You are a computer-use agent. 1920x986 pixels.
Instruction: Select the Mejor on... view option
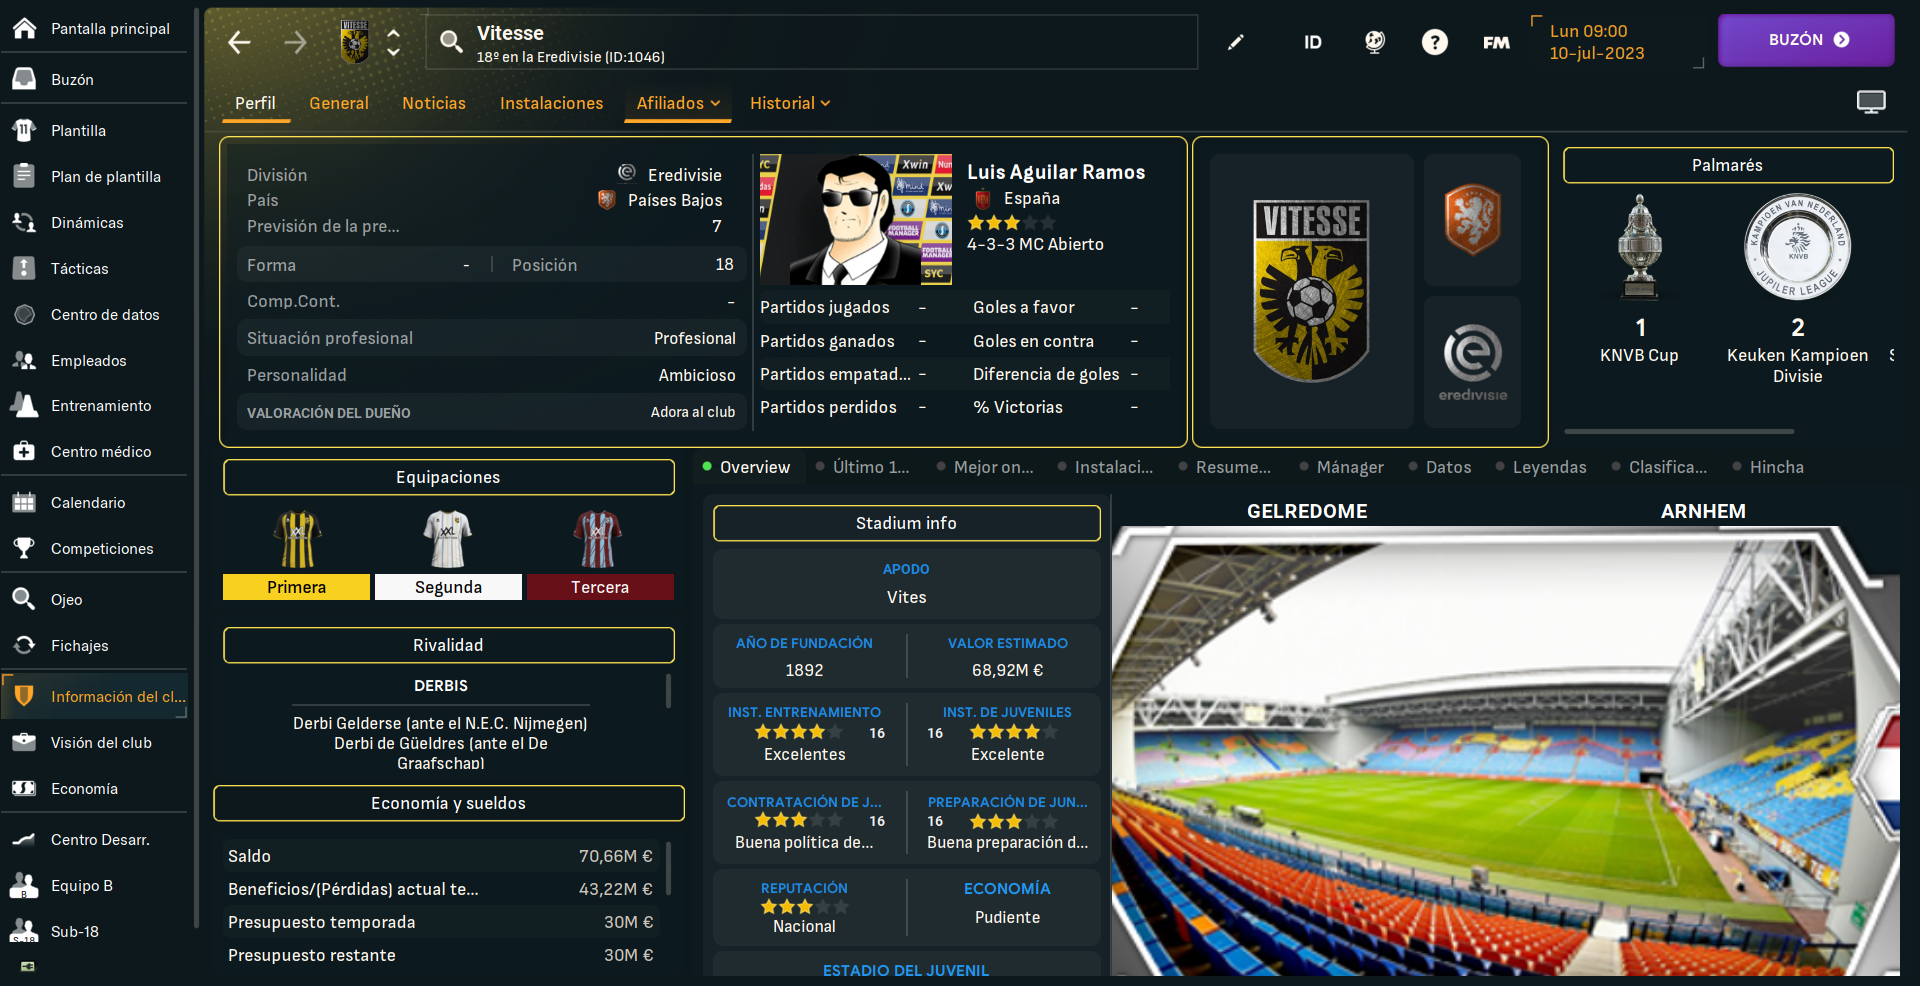985,467
